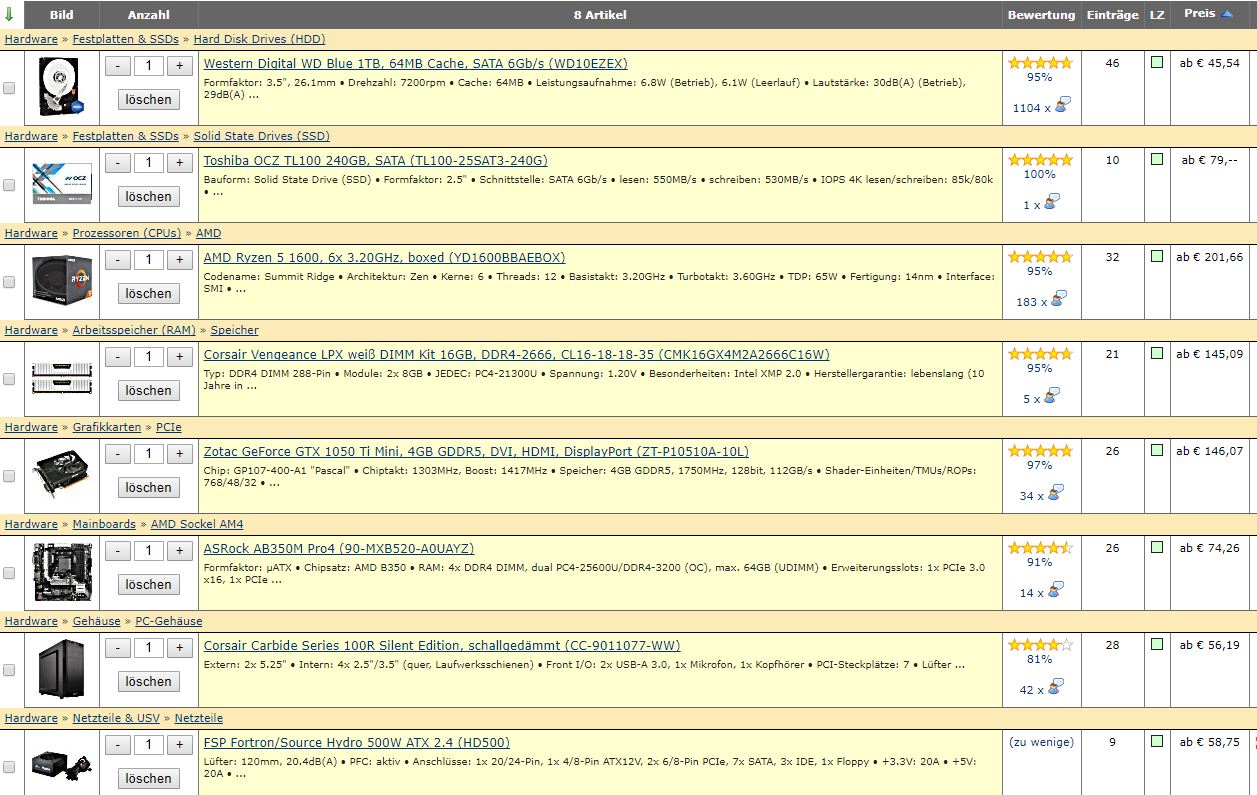
Task: Decrease quantity of ASRock AB350M Pro4
Action: (118, 551)
